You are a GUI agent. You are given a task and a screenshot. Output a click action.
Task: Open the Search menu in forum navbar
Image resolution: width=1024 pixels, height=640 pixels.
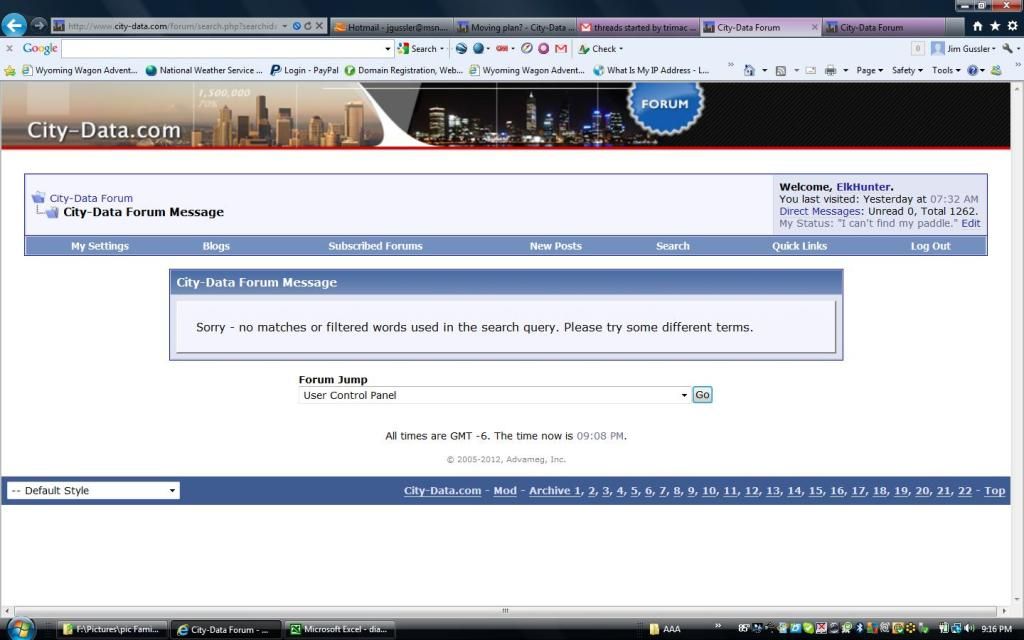coord(673,246)
